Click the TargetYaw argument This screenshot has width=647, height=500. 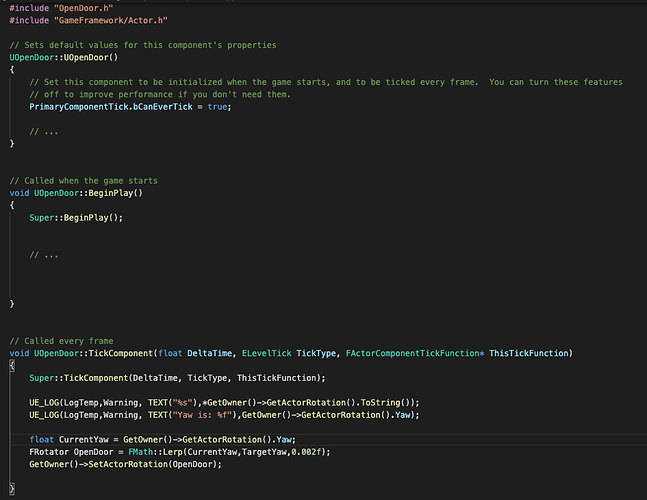264,452
